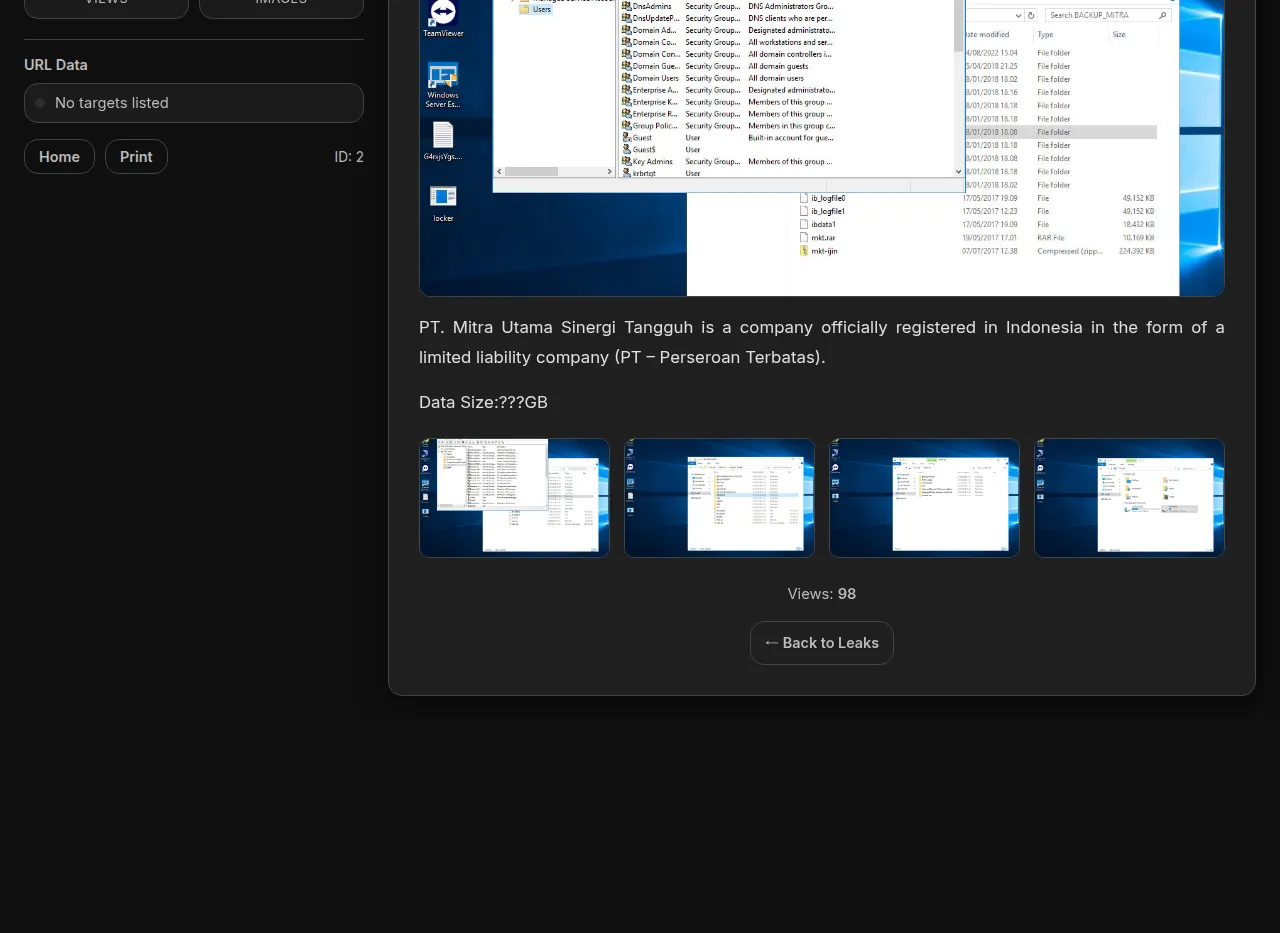Click the G4rxjsVgs text file icon

tap(443, 136)
